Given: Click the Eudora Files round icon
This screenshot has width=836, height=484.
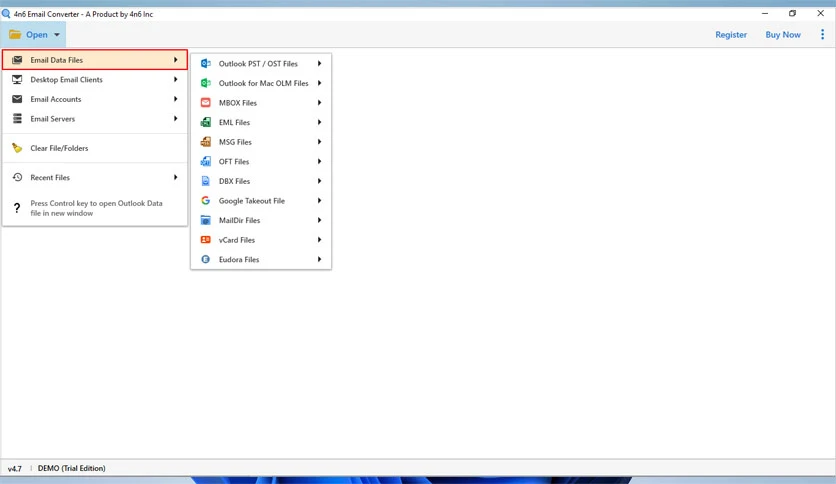Looking at the screenshot, I should [x=205, y=259].
